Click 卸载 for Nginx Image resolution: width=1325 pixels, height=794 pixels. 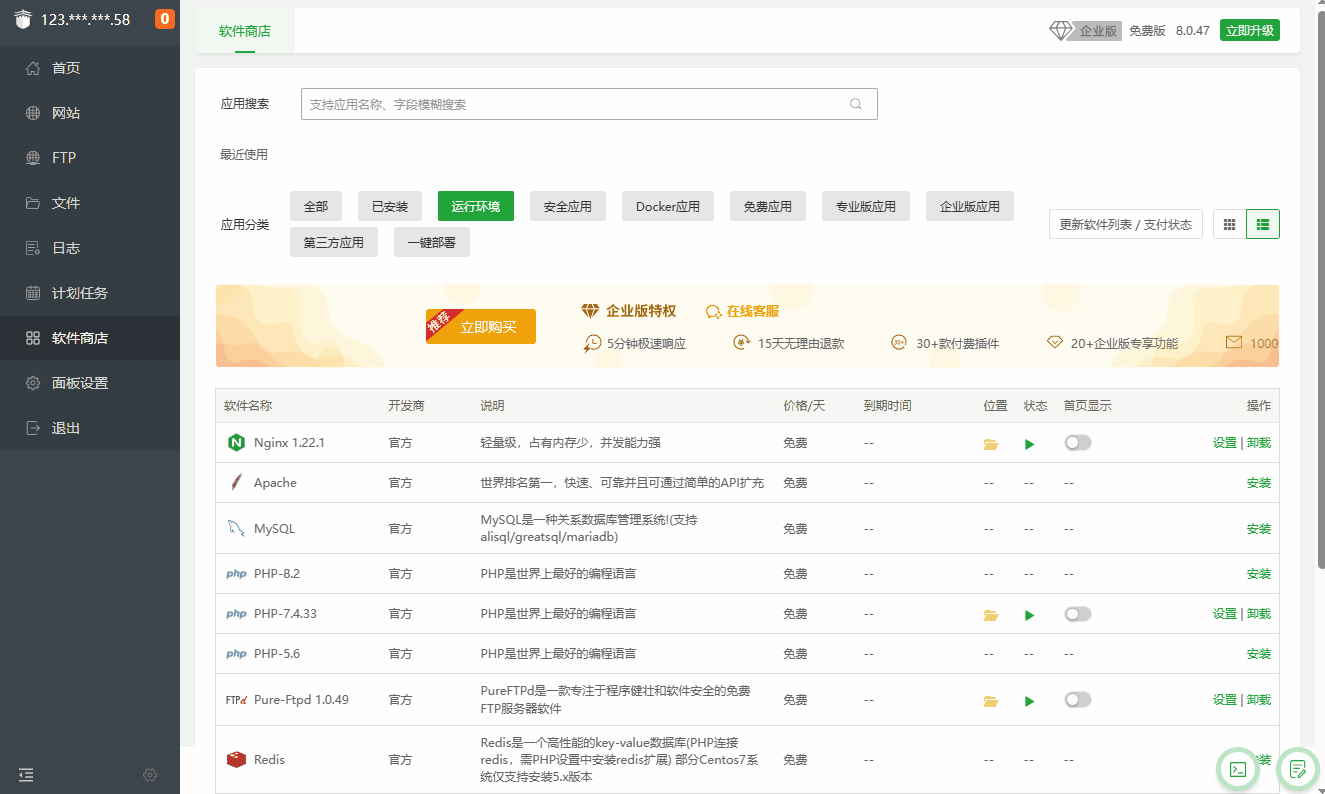tap(1259, 443)
